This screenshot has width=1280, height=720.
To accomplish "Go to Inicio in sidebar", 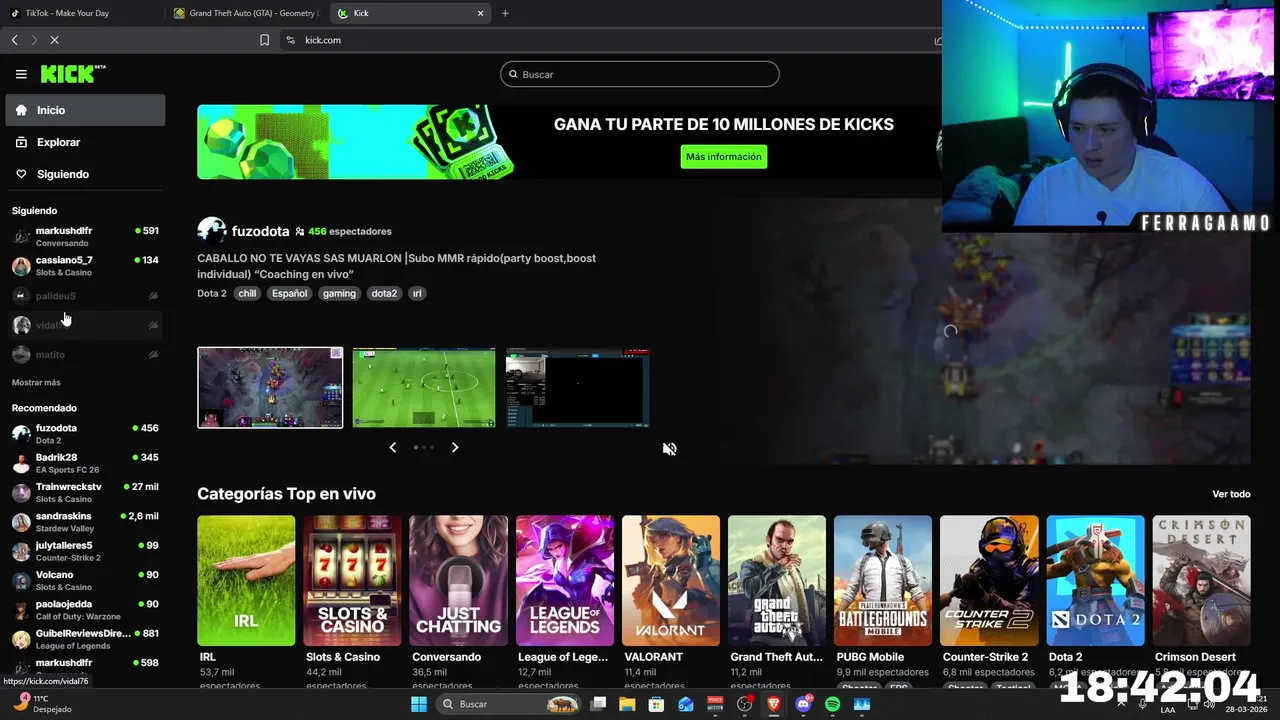I will pyautogui.click(x=85, y=110).
